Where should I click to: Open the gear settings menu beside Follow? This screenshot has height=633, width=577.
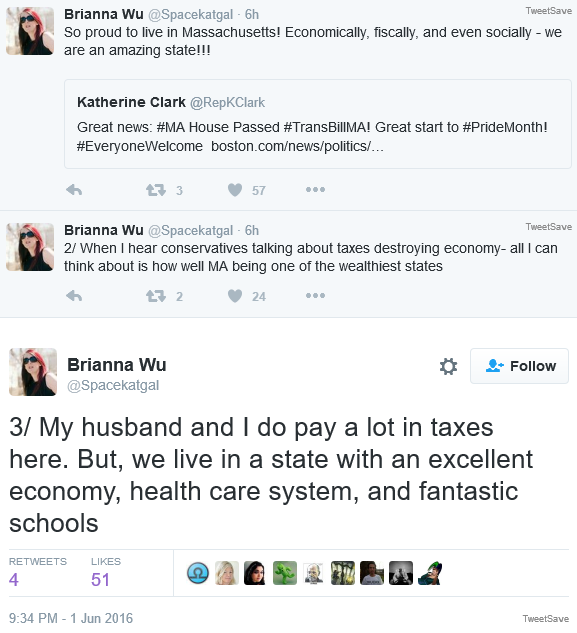point(448,366)
